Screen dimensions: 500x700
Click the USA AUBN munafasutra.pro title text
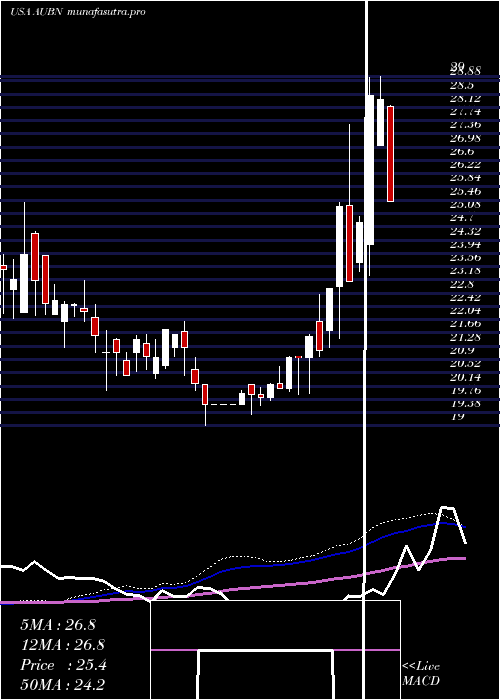(x=78, y=12)
